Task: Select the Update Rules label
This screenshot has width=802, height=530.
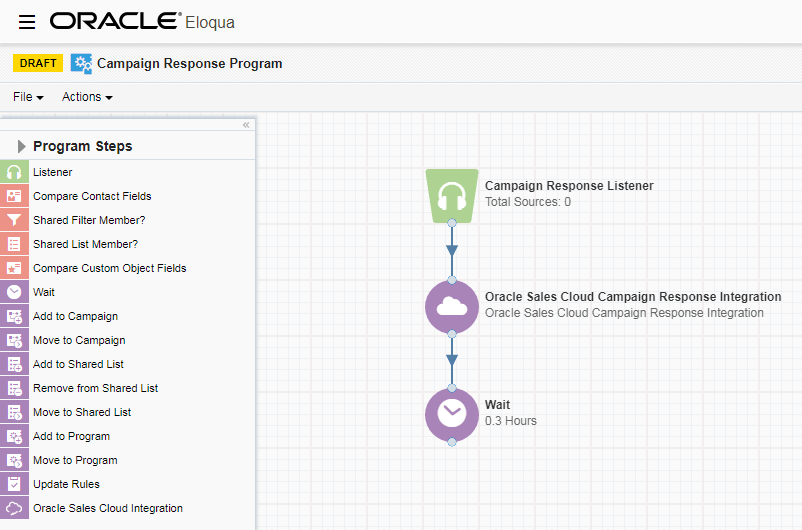Action: 66,484
